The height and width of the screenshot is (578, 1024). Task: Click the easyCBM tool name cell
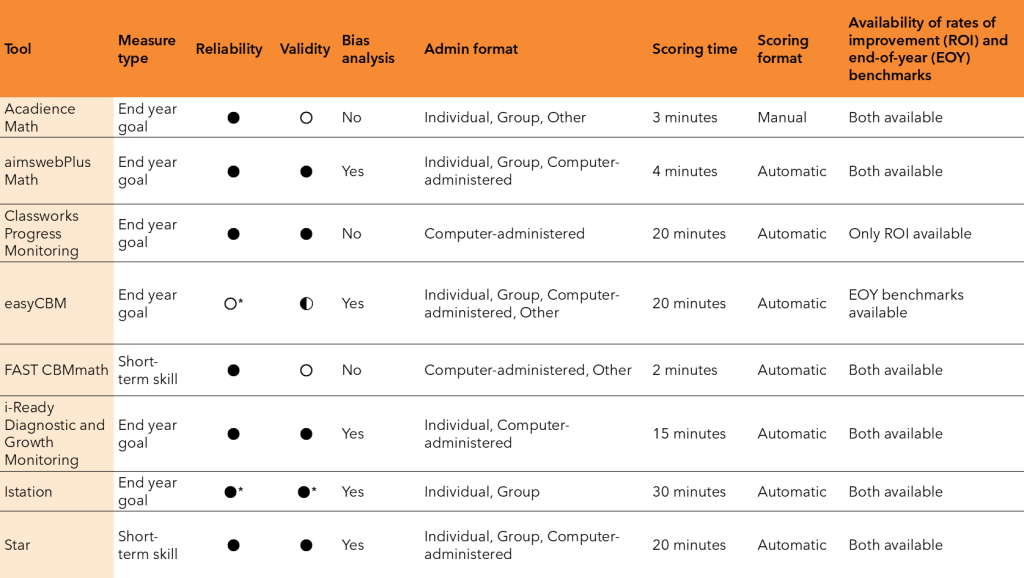tap(35, 304)
